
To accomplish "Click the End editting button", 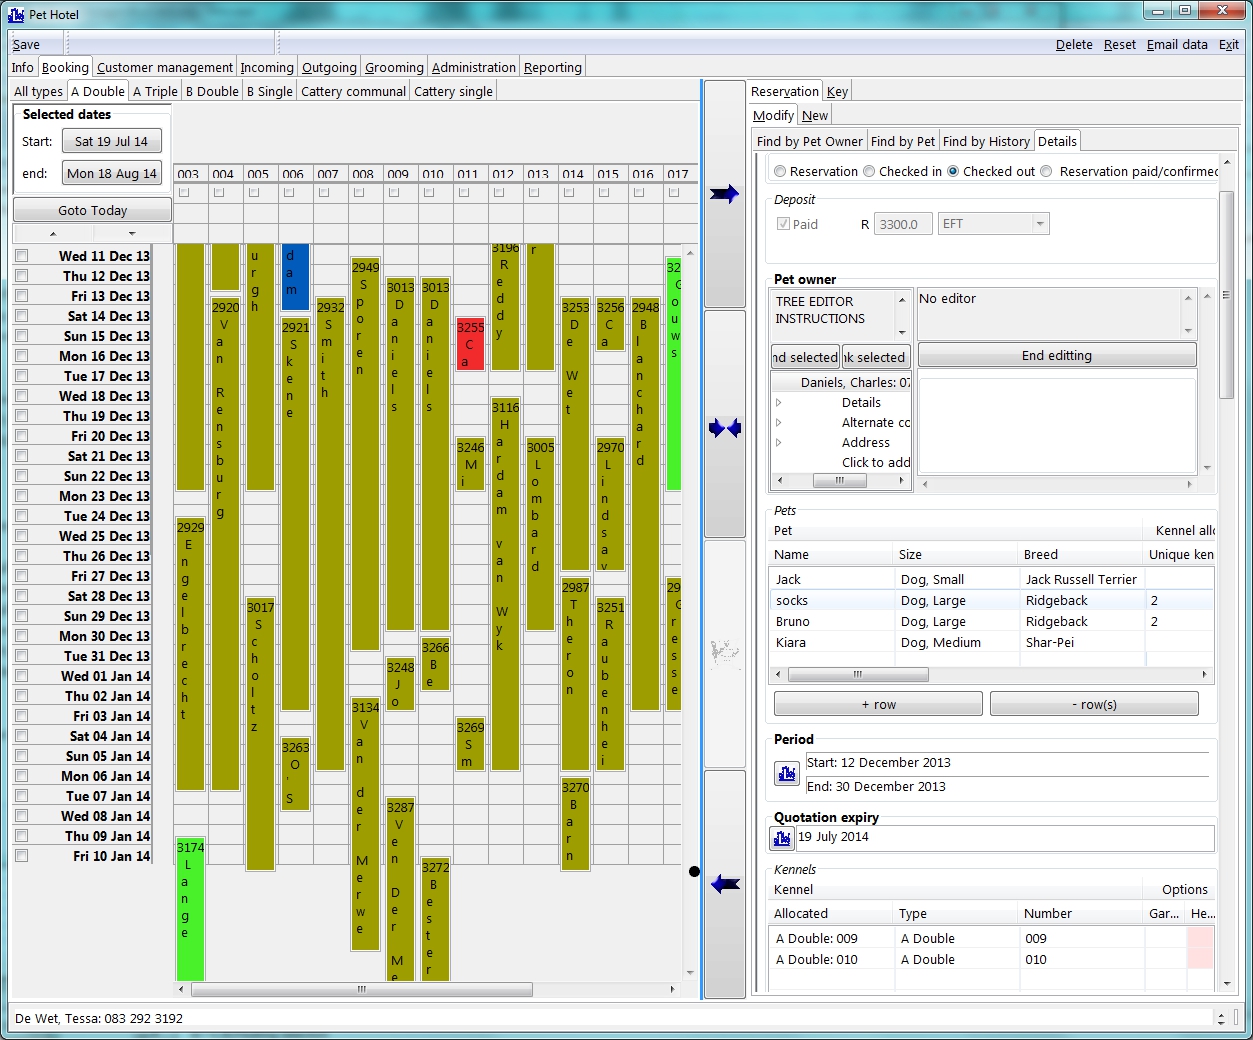I will pyautogui.click(x=1056, y=356).
